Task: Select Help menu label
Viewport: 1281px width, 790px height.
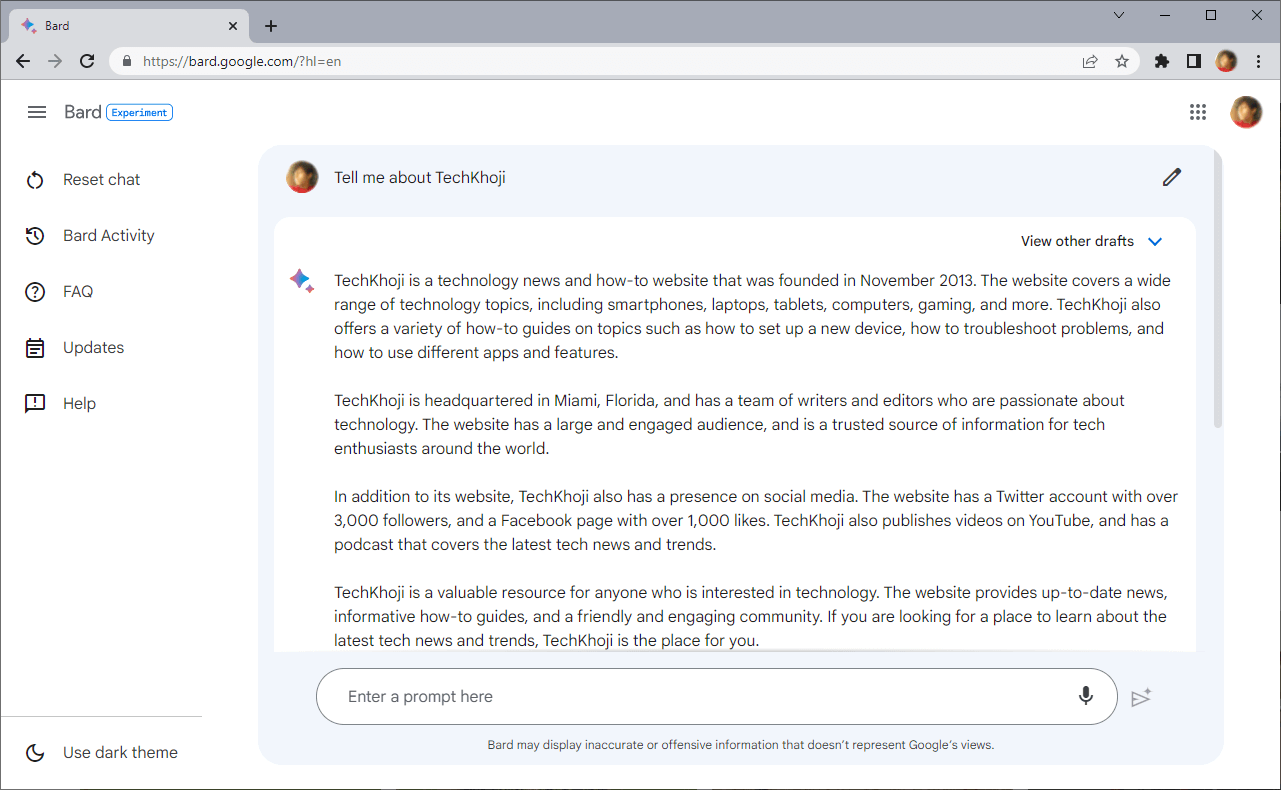Action: [80, 404]
